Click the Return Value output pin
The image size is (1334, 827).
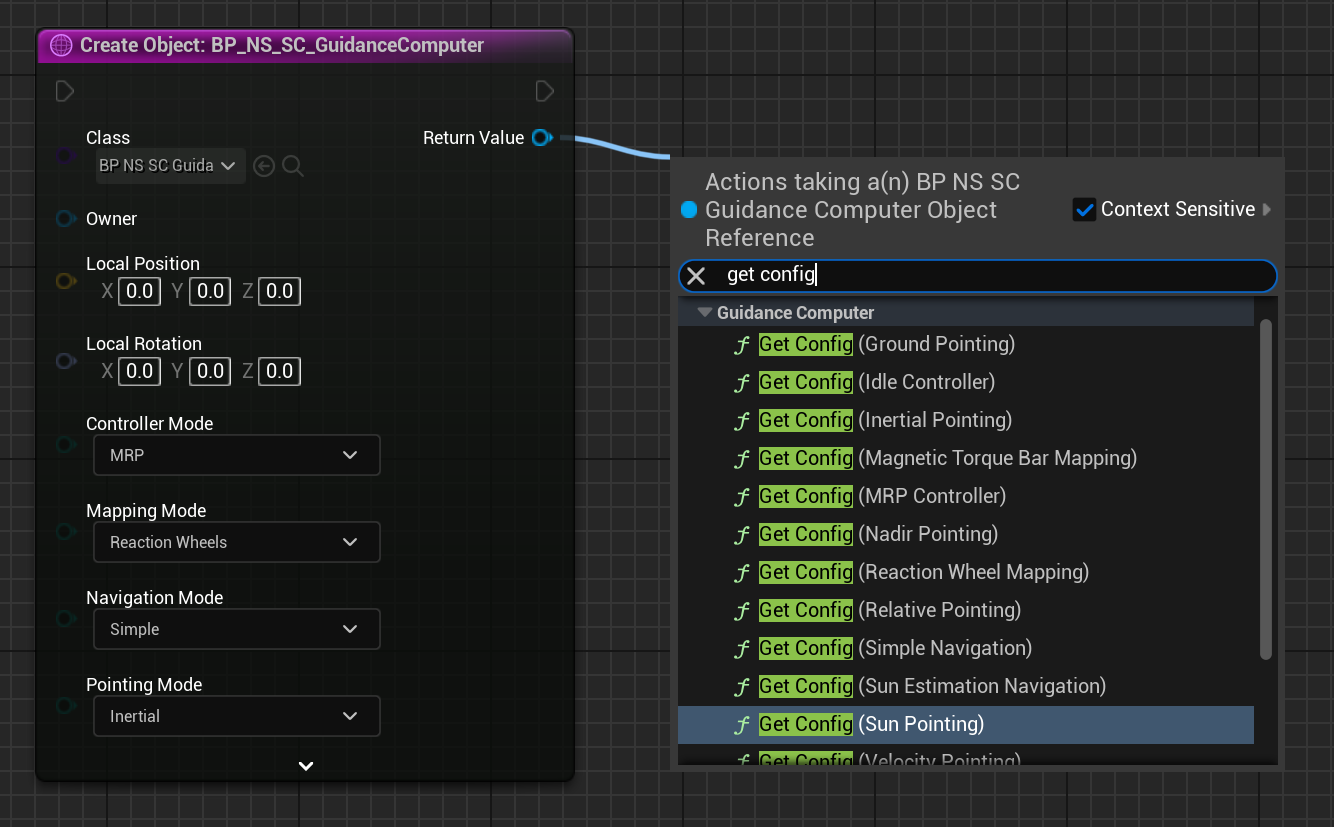(541, 138)
